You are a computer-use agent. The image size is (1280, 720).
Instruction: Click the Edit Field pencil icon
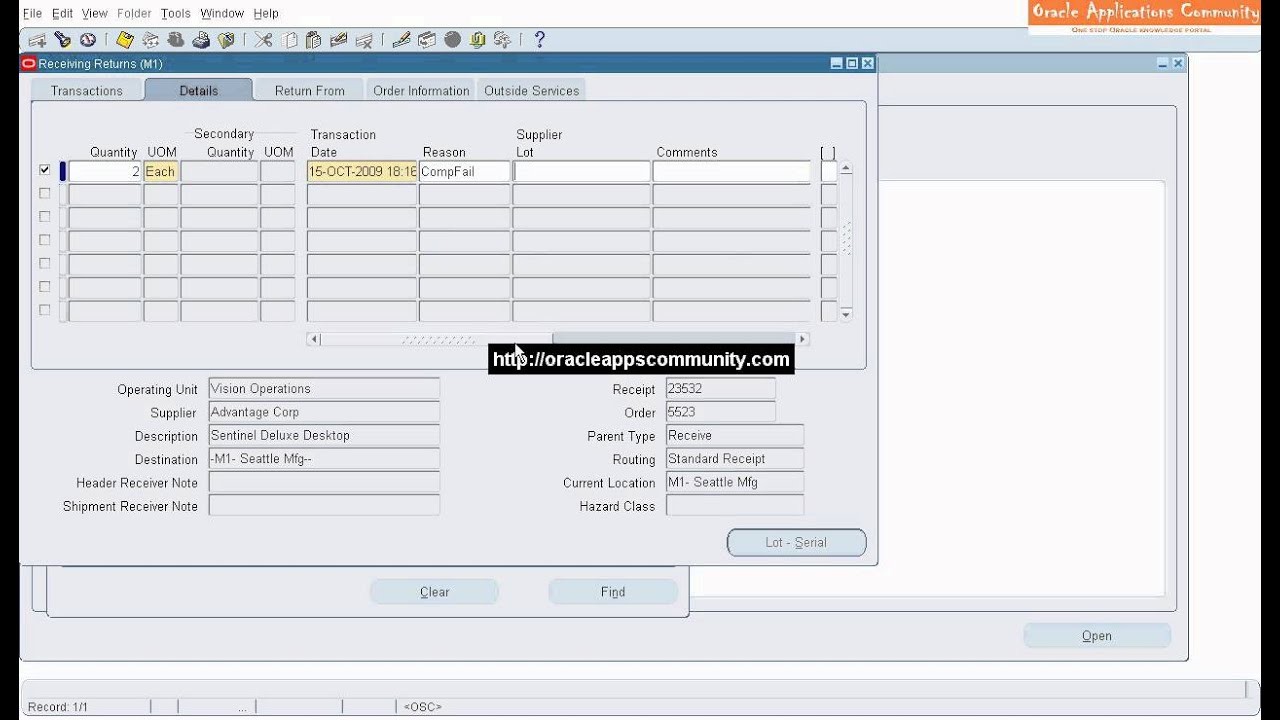pyautogui.click(x=402, y=40)
